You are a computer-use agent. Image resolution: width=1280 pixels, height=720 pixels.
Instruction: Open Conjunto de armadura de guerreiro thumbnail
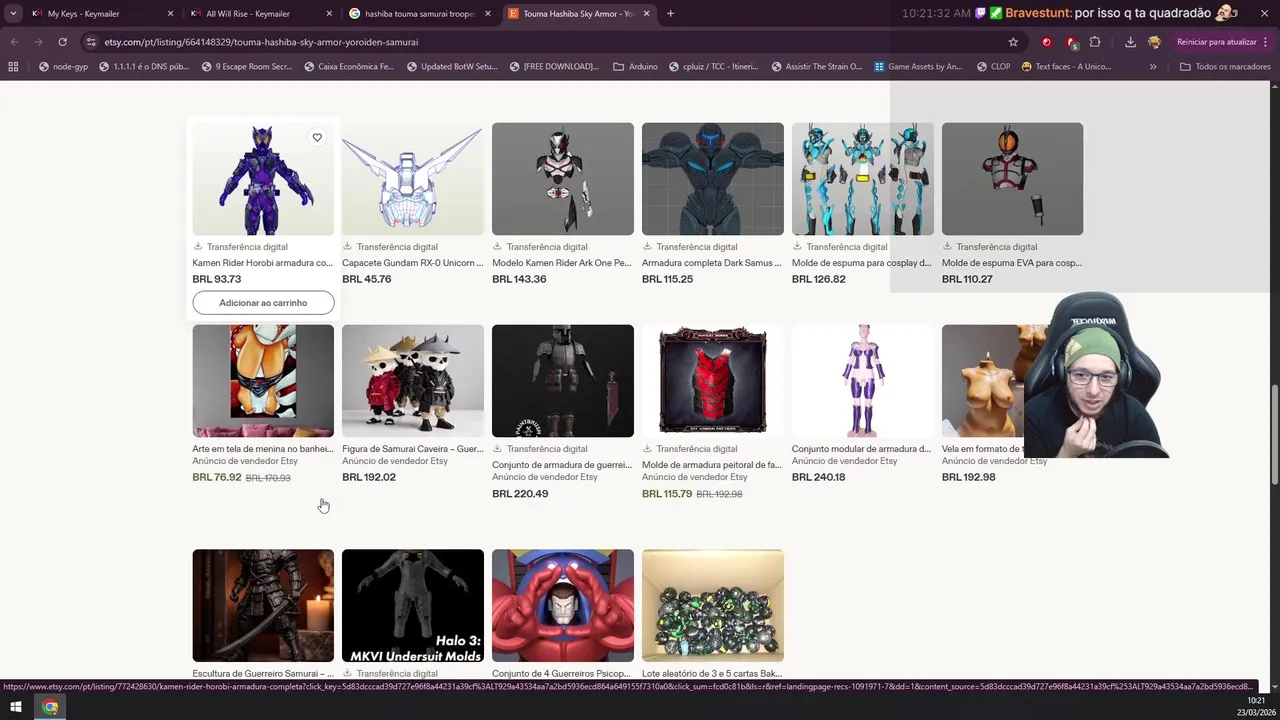563,381
